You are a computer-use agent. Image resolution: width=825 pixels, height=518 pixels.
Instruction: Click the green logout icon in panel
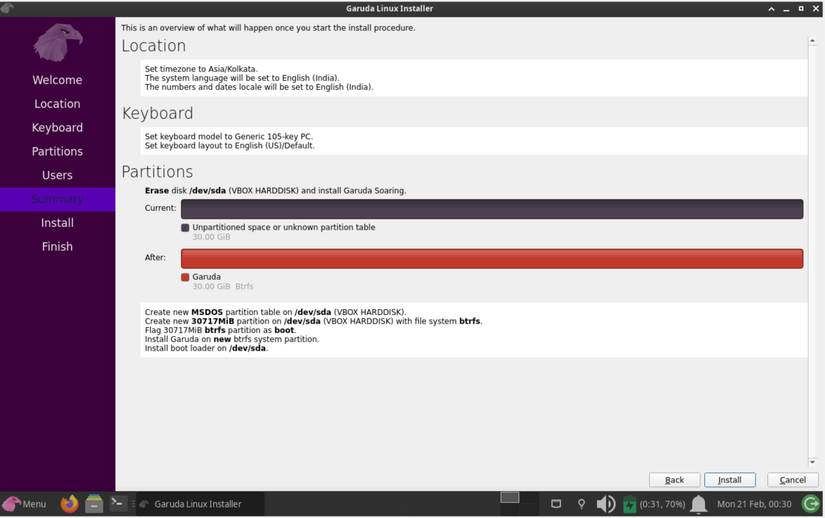click(811, 504)
